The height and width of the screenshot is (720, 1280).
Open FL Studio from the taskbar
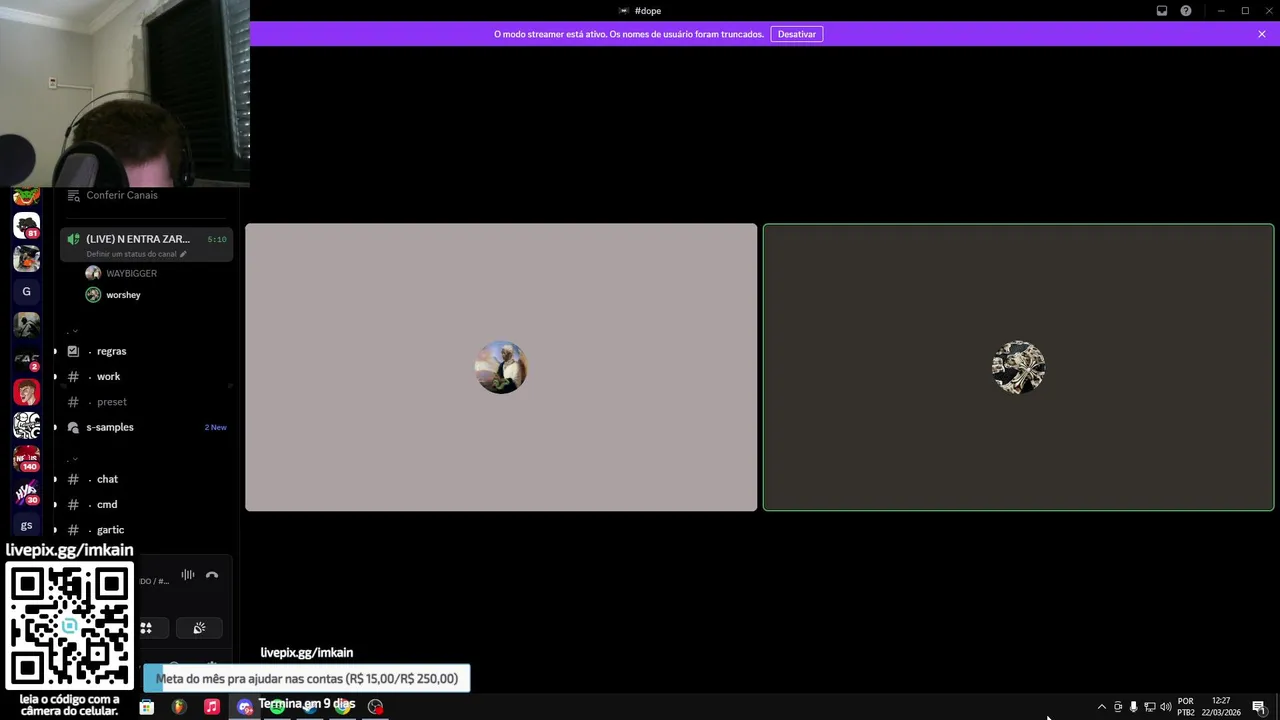coord(179,707)
